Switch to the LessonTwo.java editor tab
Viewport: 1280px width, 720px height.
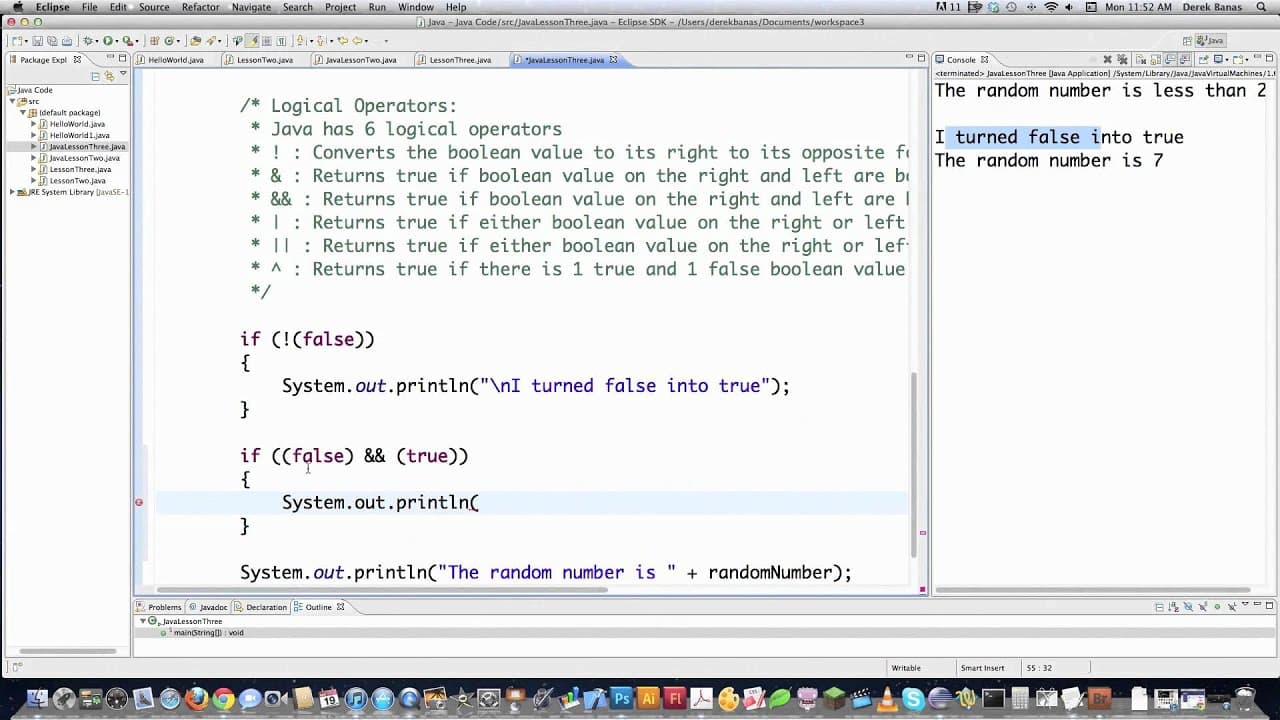coord(264,60)
